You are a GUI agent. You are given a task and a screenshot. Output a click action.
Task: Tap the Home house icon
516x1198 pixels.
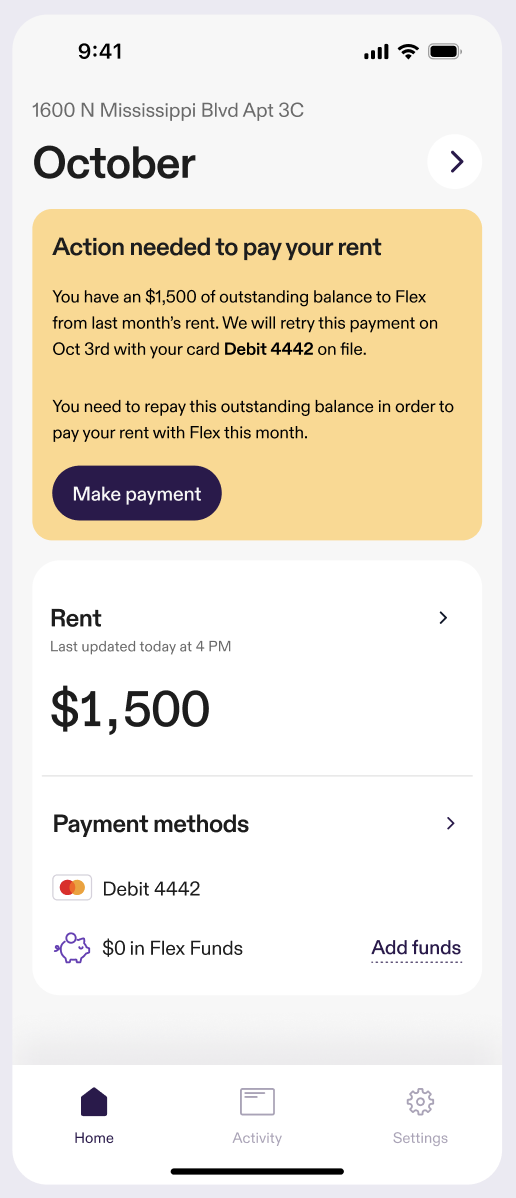click(x=94, y=1102)
